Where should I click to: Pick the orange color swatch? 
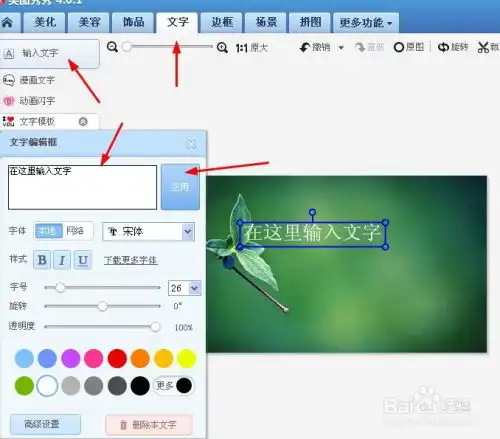coord(140,358)
